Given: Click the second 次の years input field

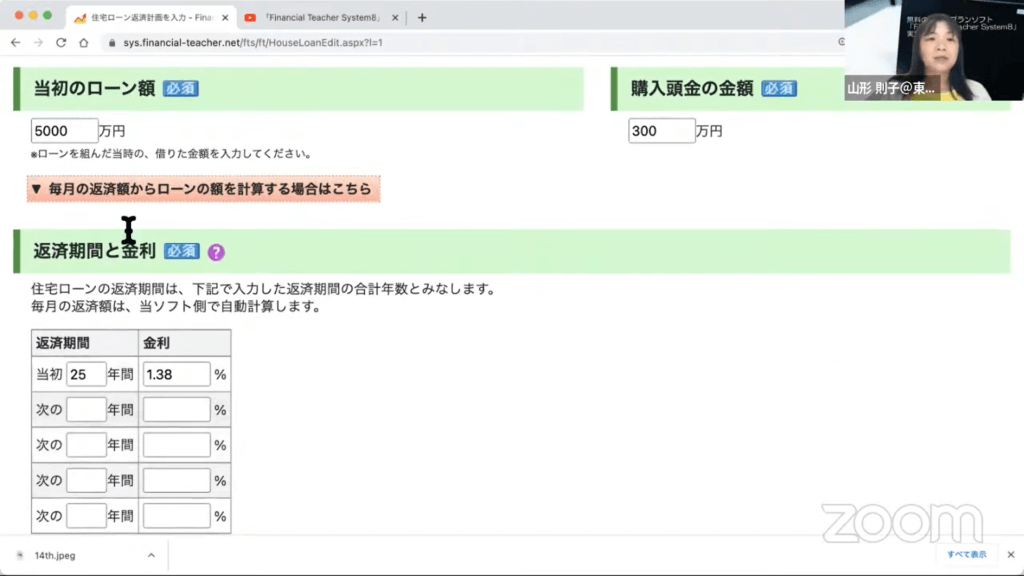Looking at the screenshot, I should pyautogui.click(x=86, y=445).
